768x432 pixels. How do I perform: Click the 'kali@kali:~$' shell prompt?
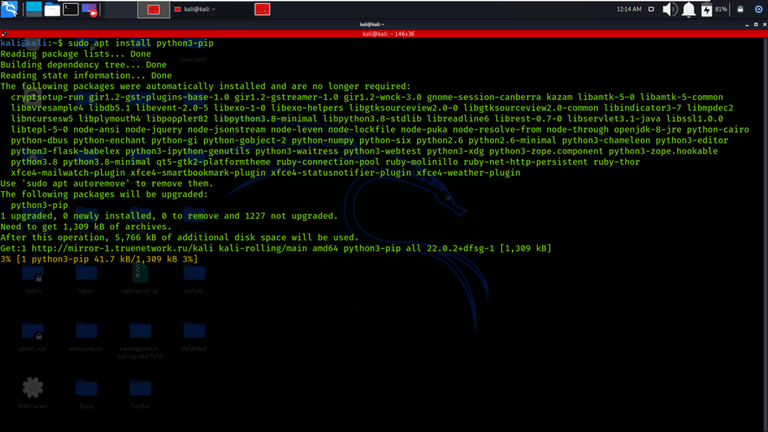(31, 43)
